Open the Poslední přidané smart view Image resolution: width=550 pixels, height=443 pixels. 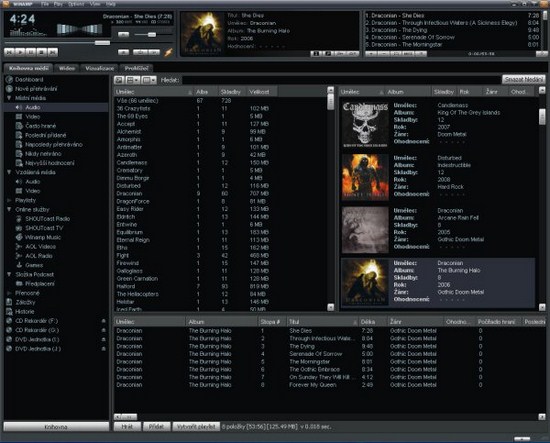coord(46,135)
